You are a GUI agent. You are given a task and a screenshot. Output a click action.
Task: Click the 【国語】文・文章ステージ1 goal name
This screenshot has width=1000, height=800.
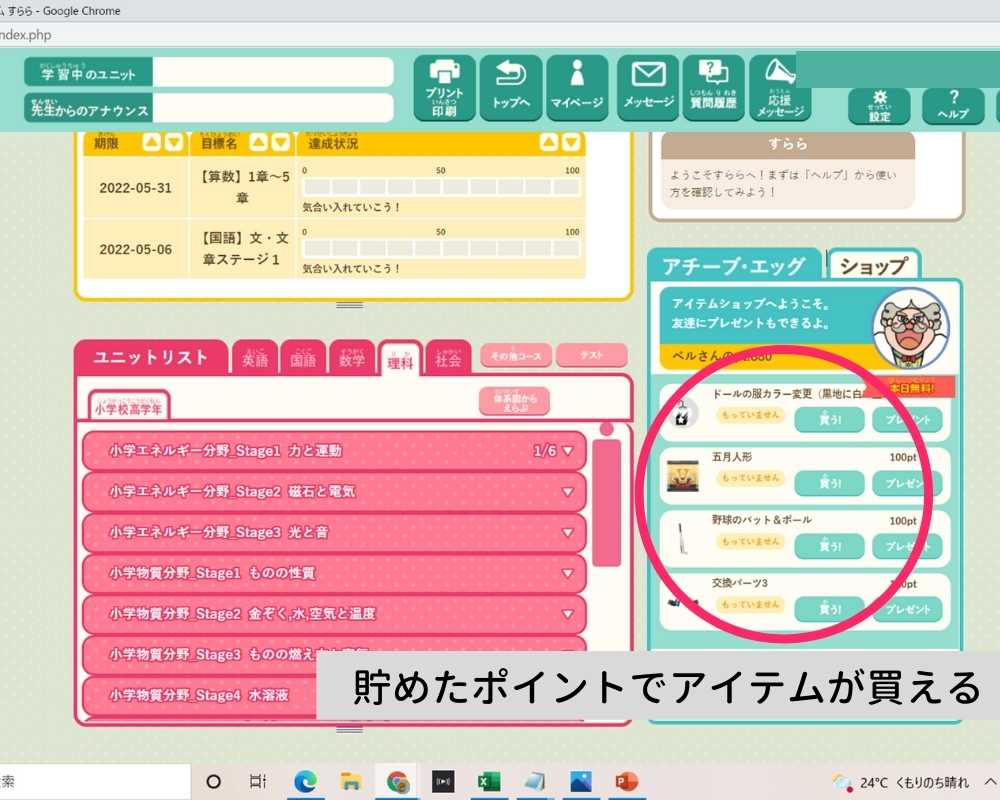click(243, 248)
